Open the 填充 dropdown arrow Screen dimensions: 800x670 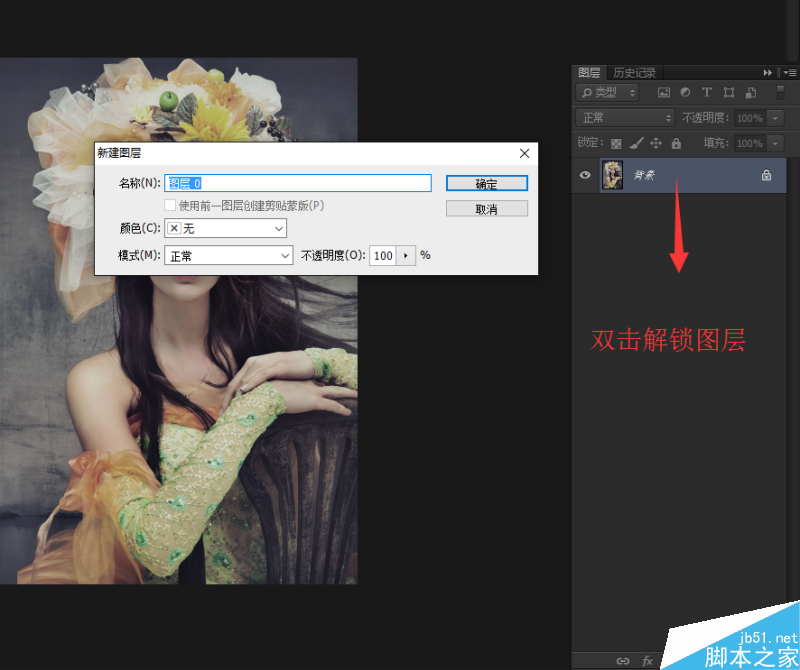[x=776, y=143]
